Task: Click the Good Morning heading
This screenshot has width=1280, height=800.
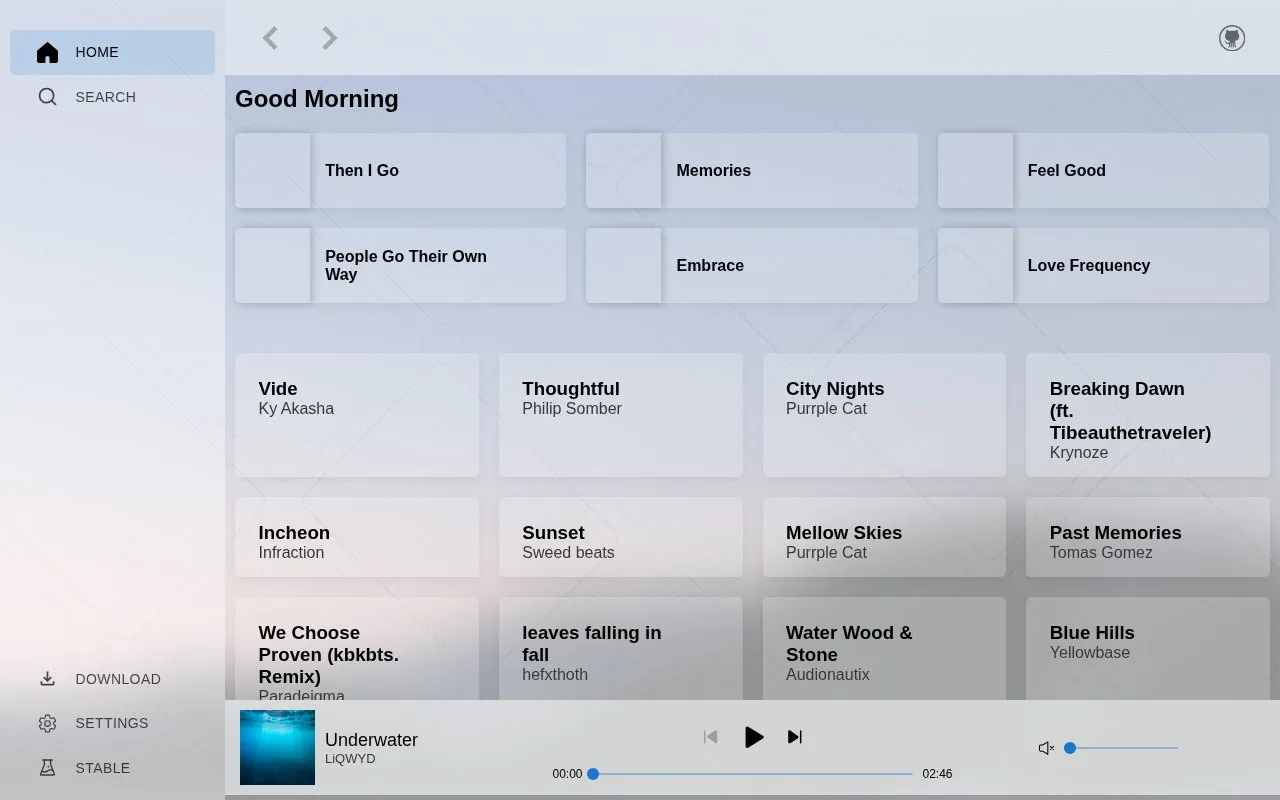Action: coord(317,99)
